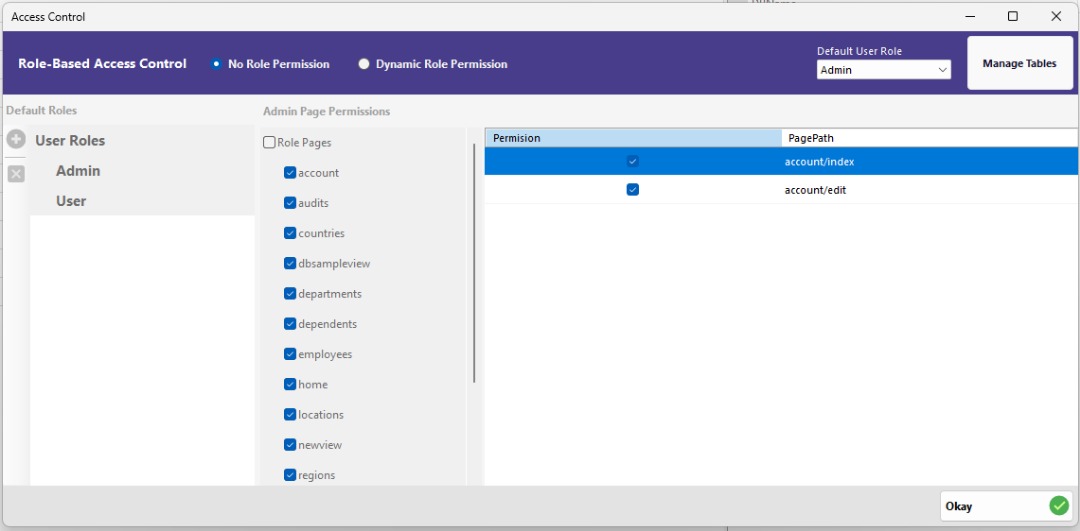Select the User role
Screen dimensions: 1080x531
(x=71, y=201)
